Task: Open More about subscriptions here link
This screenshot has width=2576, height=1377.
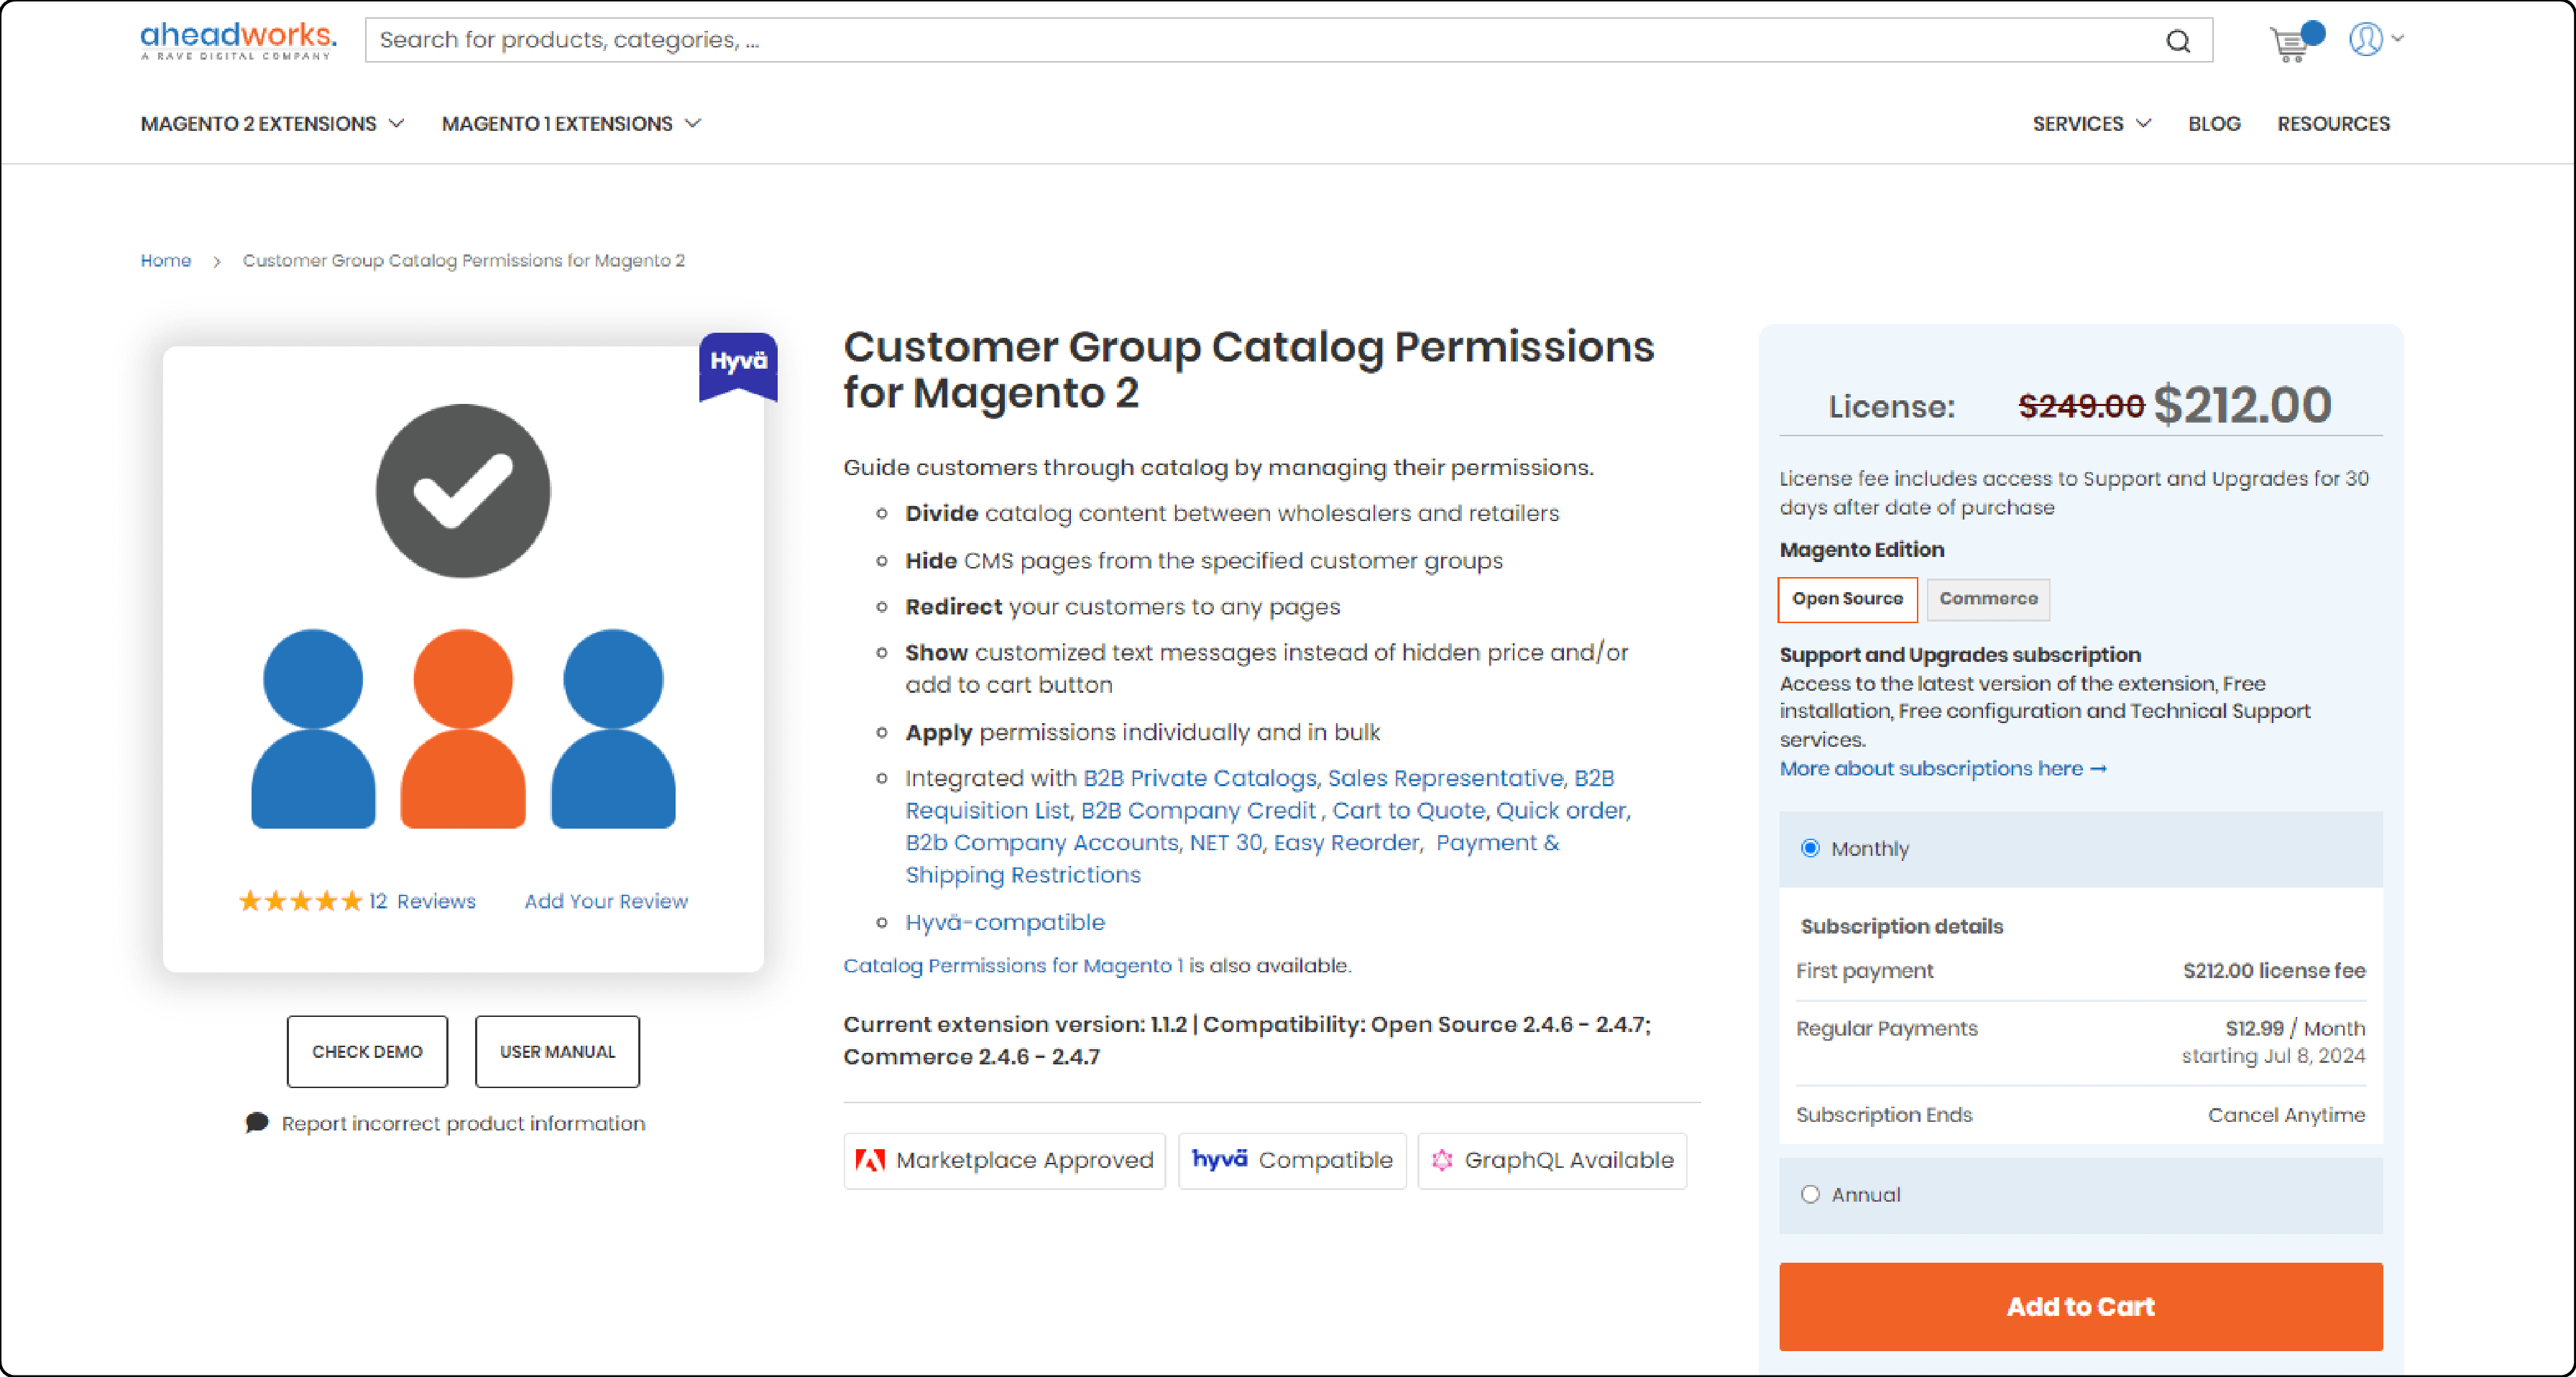Action: [x=1943, y=768]
